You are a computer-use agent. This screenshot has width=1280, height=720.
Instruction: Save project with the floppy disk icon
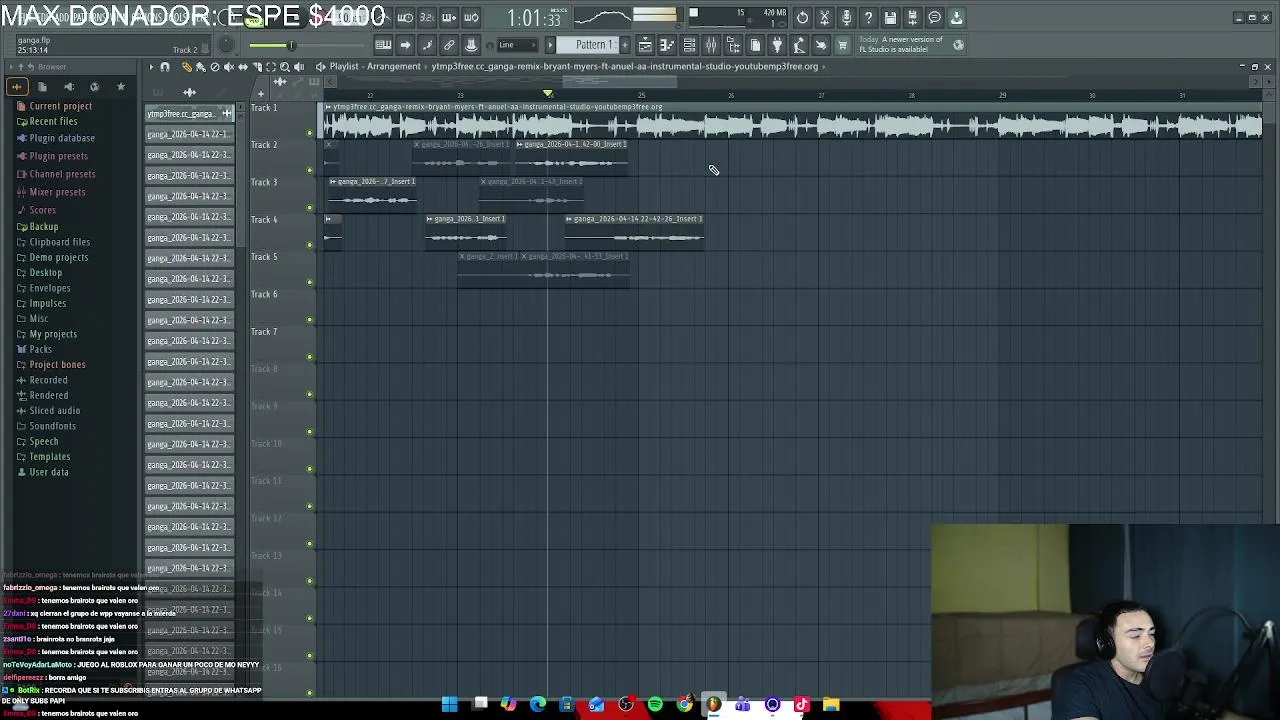click(890, 17)
